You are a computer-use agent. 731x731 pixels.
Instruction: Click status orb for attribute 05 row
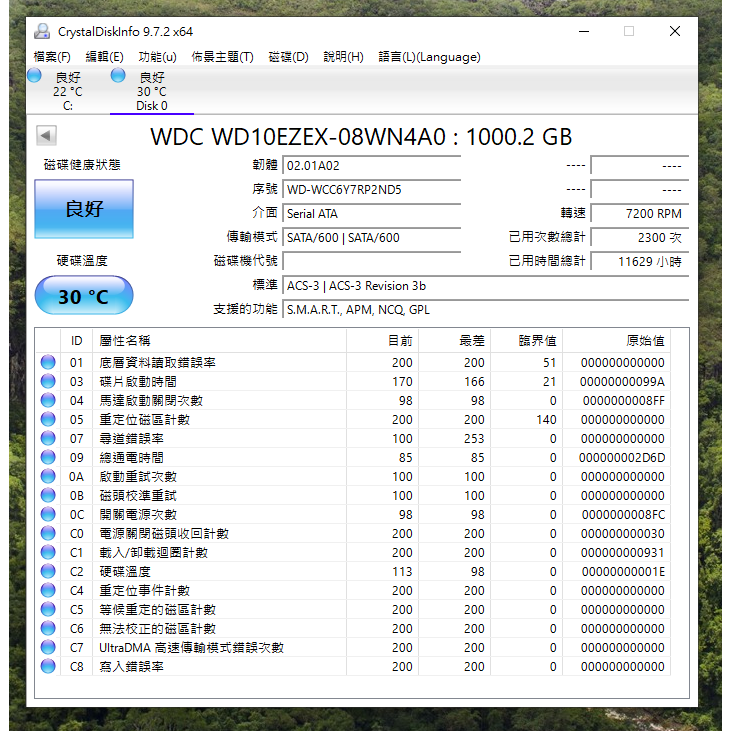(x=48, y=420)
